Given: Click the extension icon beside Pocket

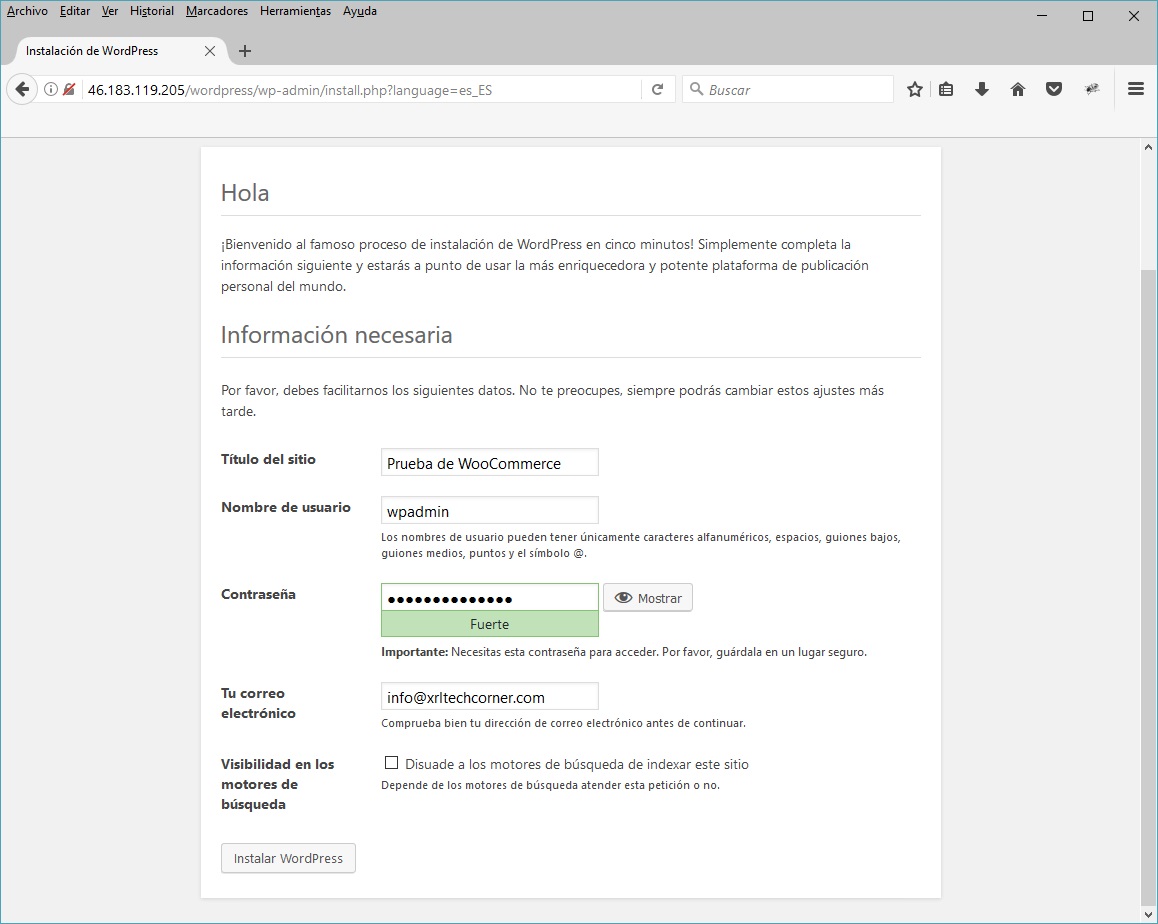Looking at the screenshot, I should tap(1092, 89).
